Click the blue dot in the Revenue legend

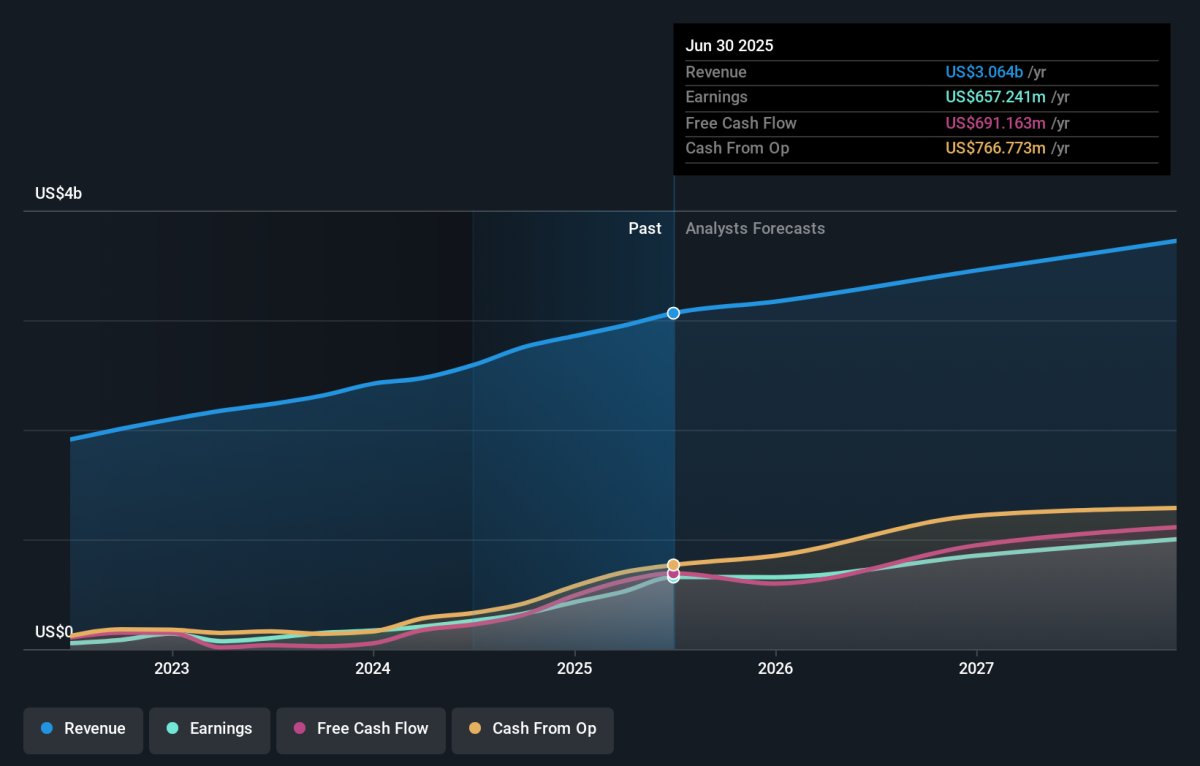click(x=46, y=729)
